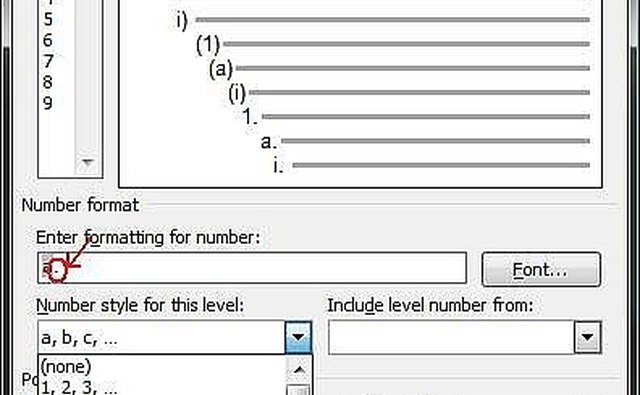This screenshot has height=395, width=640.
Task: Select level 7 in the level list
Action: point(48,61)
